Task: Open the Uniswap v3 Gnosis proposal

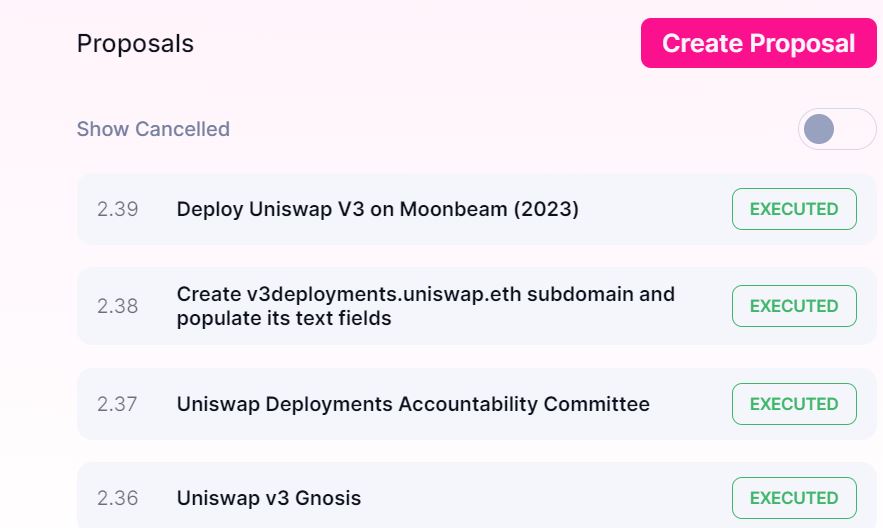Action: tap(268, 498)
